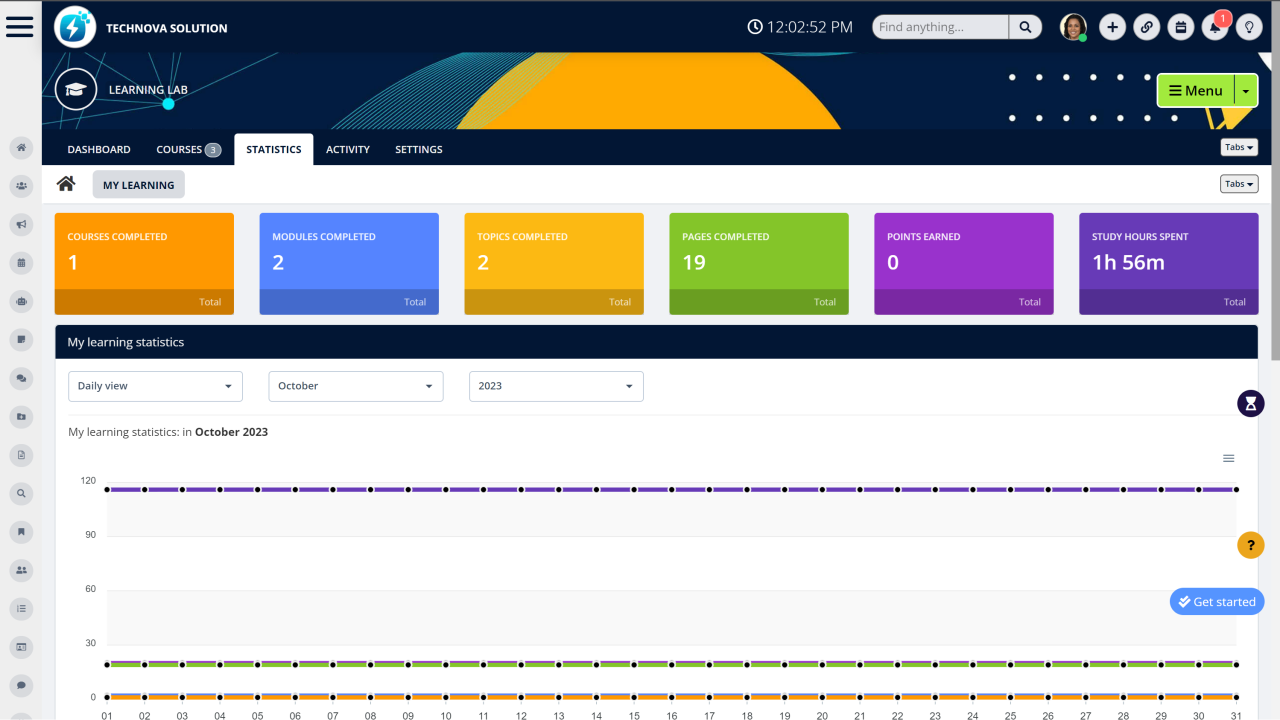Click the green Menu button
Image resolution: width=1280 pixels, height=720 pixels.
click(1196, 90)
